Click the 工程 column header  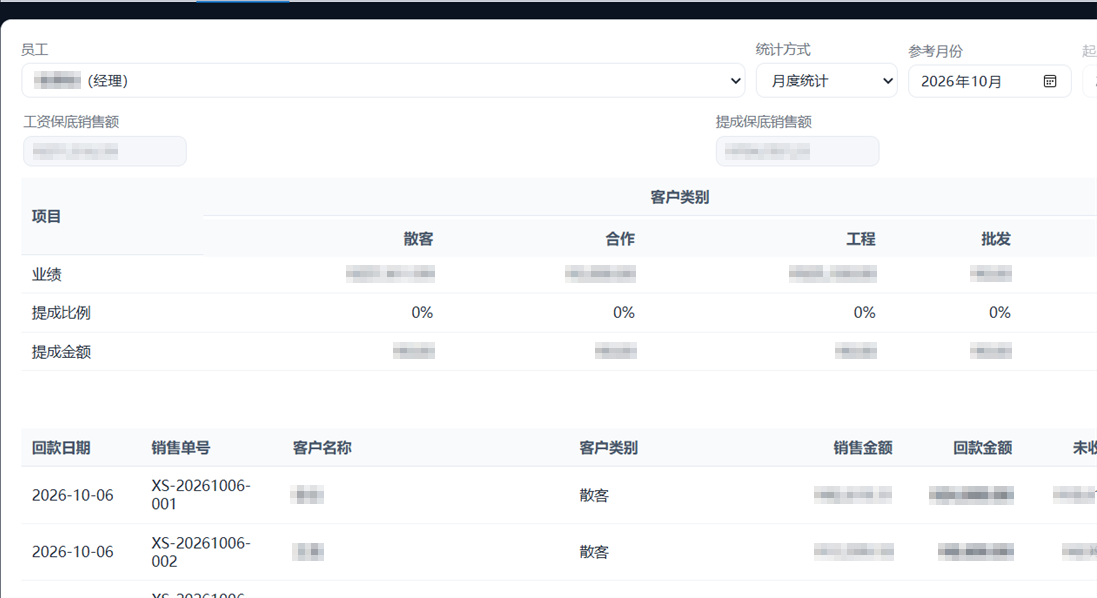coord(861,239)
